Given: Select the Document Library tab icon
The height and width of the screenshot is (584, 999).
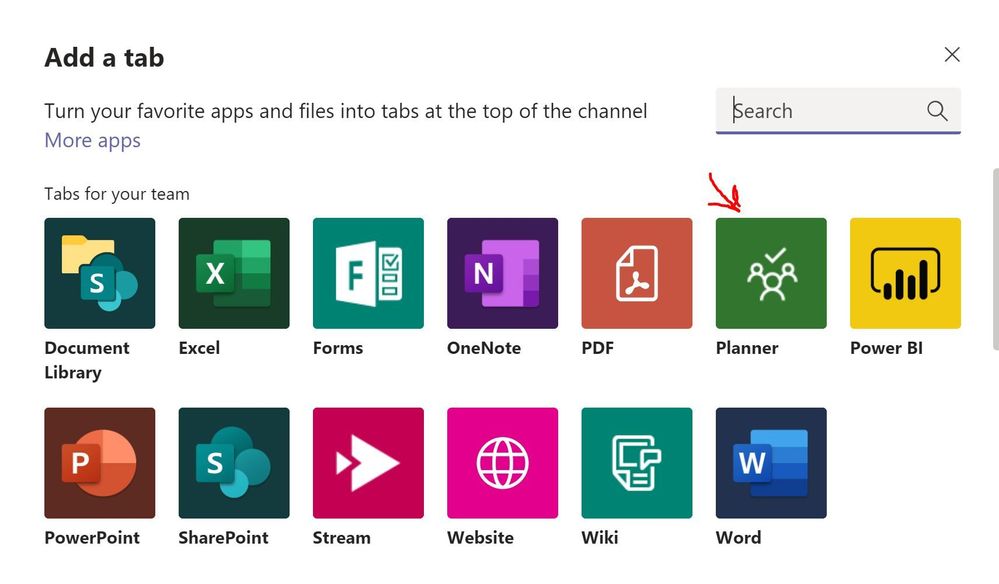Looking at the screenshot, I should pos(99,273).
